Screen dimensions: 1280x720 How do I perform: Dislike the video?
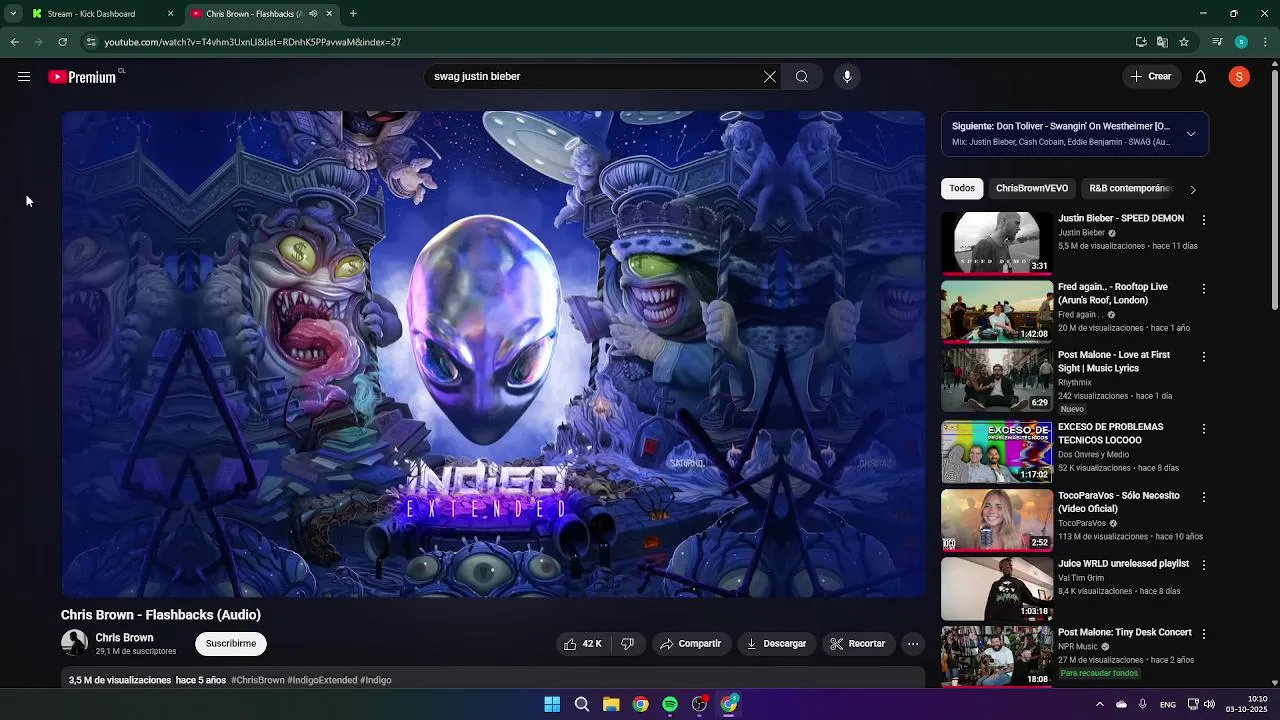(627, 644)
